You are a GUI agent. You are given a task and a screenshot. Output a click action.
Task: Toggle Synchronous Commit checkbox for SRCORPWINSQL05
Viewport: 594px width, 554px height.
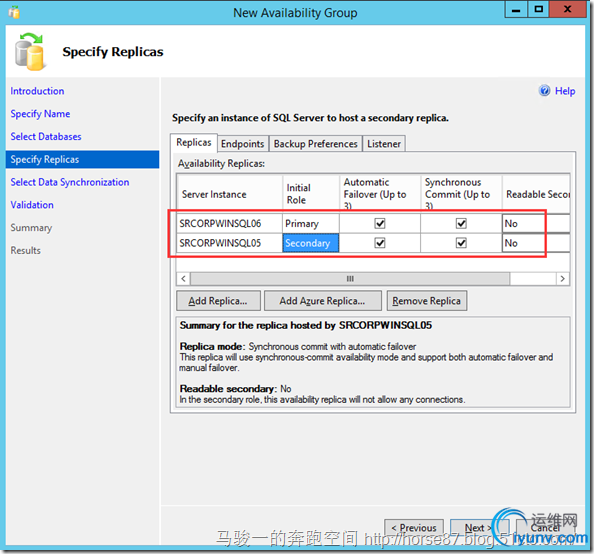(x=461, y=243)
